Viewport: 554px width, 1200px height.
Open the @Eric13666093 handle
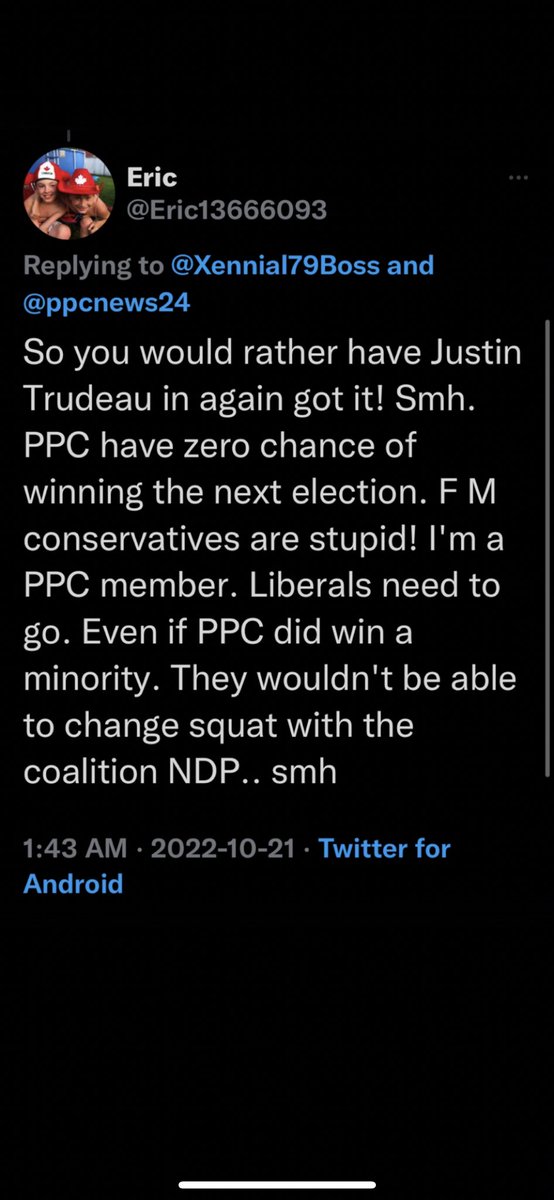227,210
